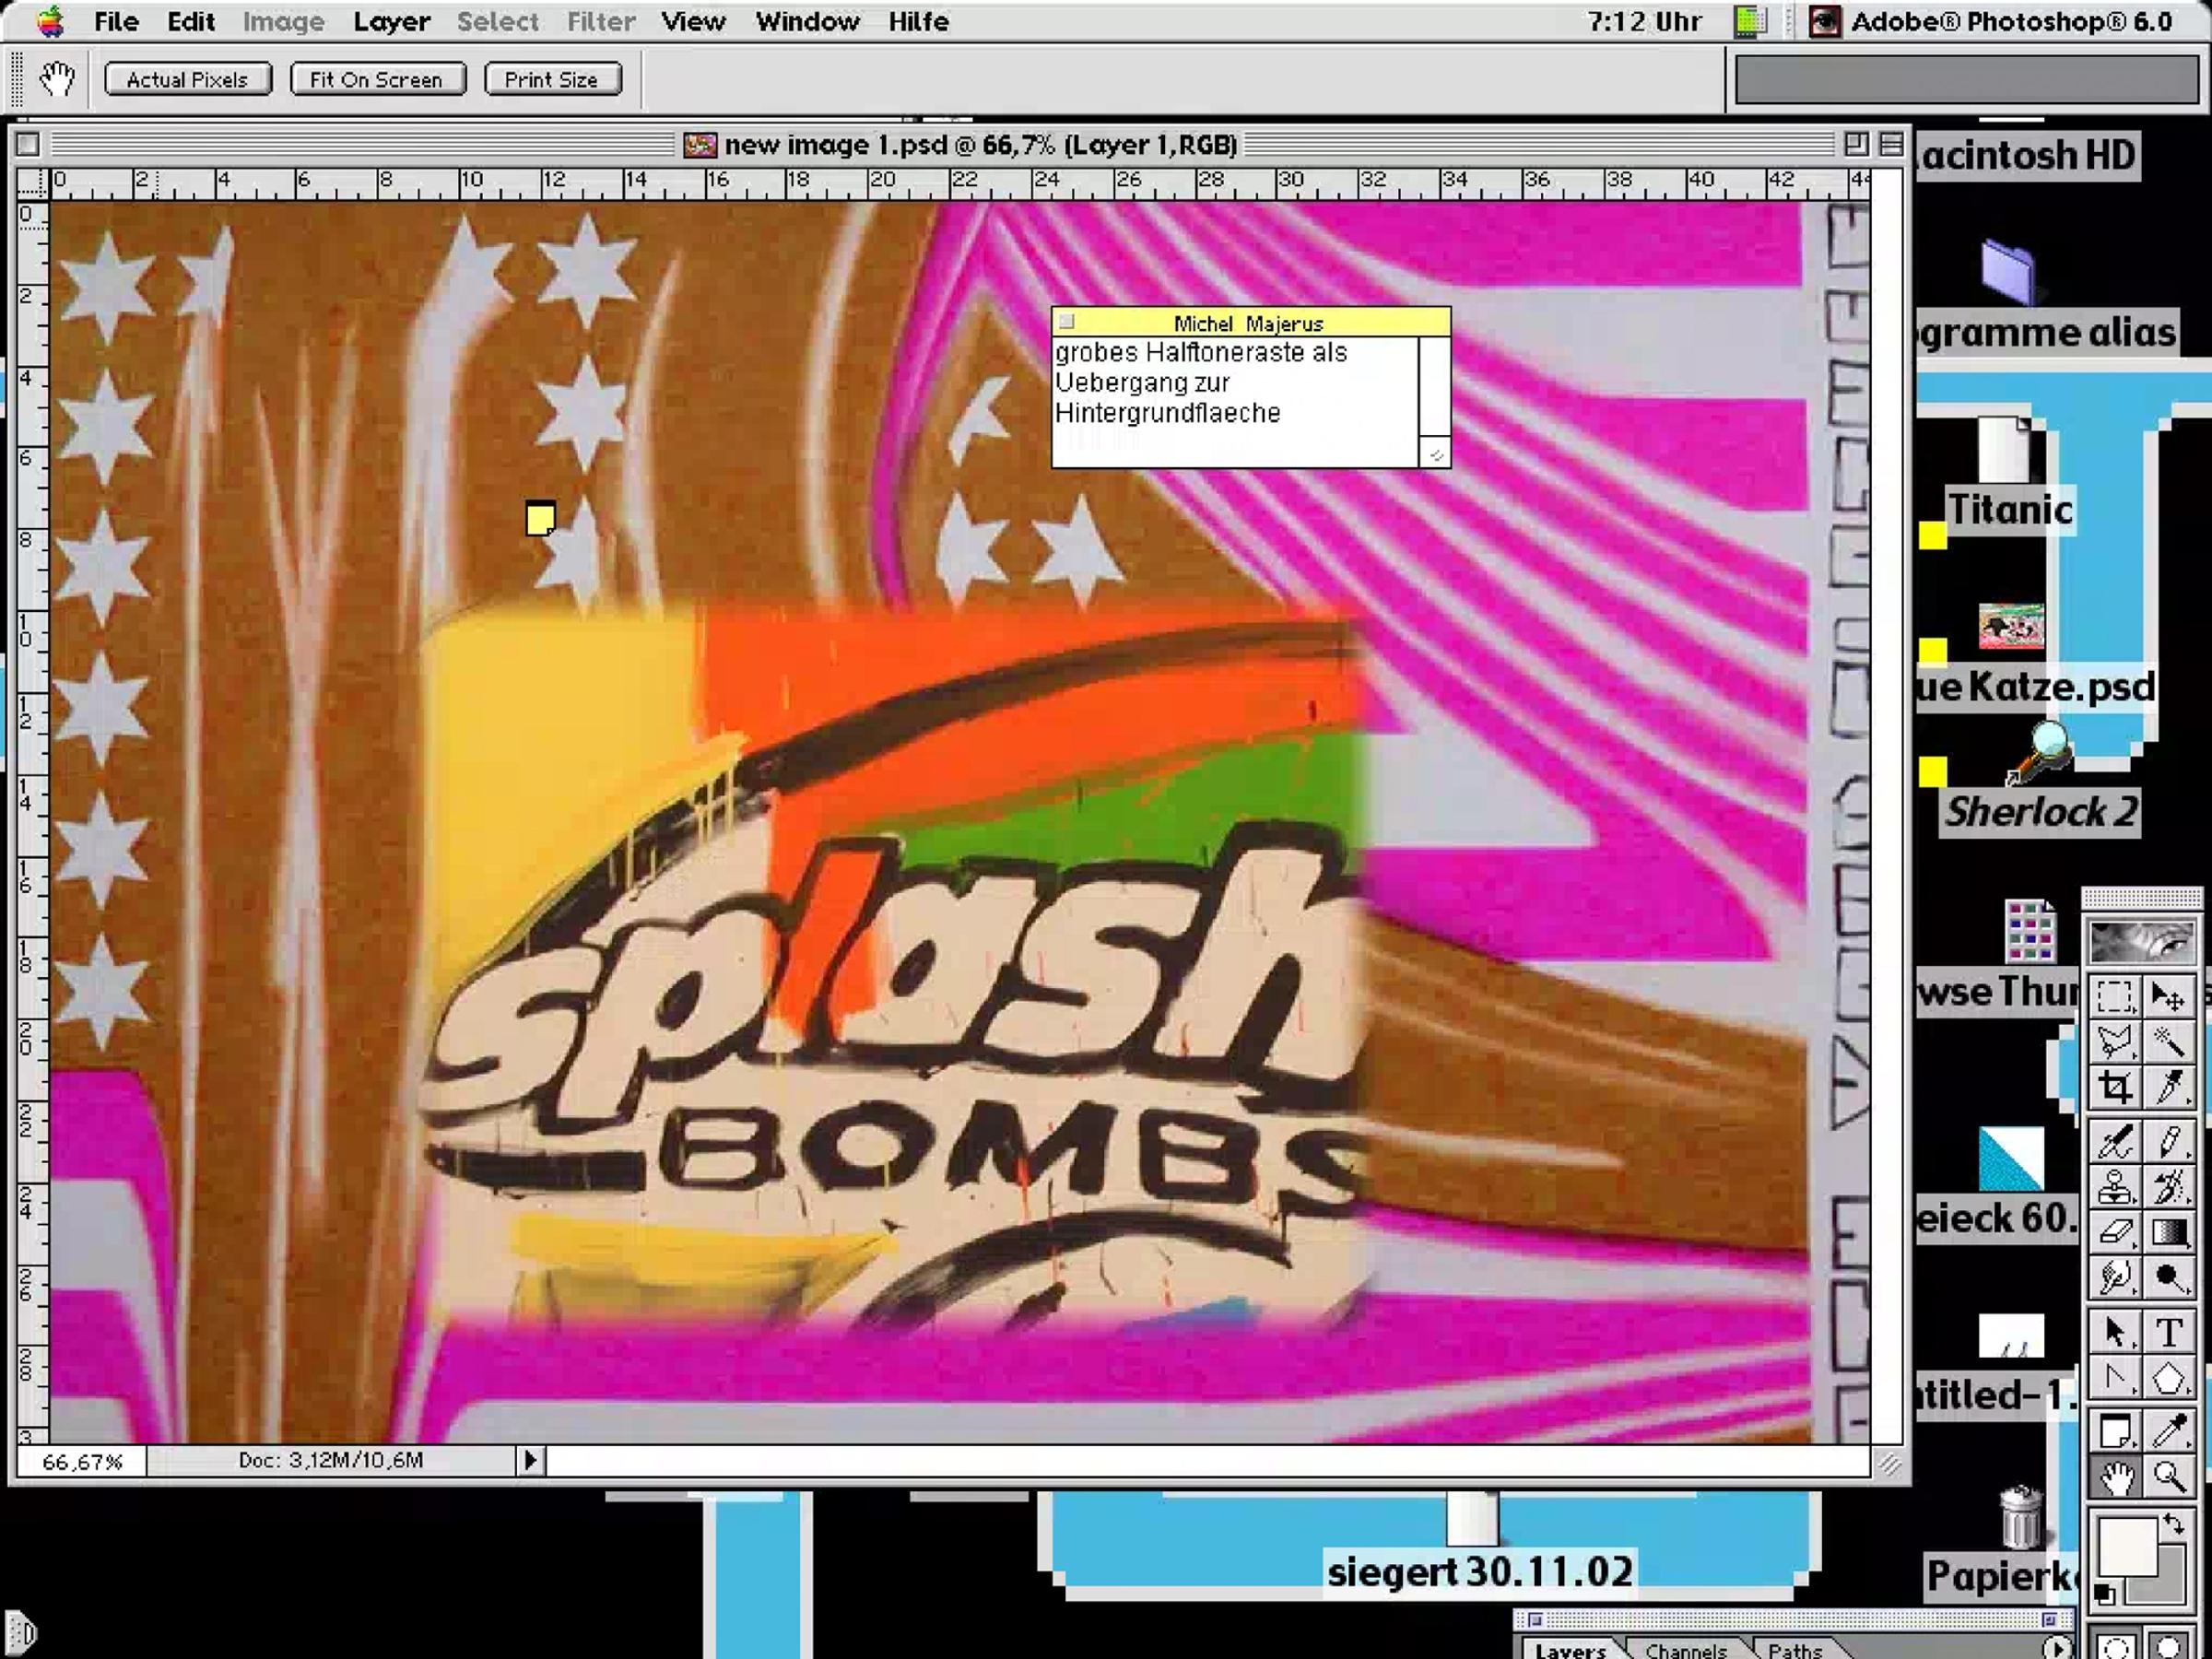Select the Zoom magnifier tool
Screen dimensions: 2212x1659
[x=2168, y=1477]
